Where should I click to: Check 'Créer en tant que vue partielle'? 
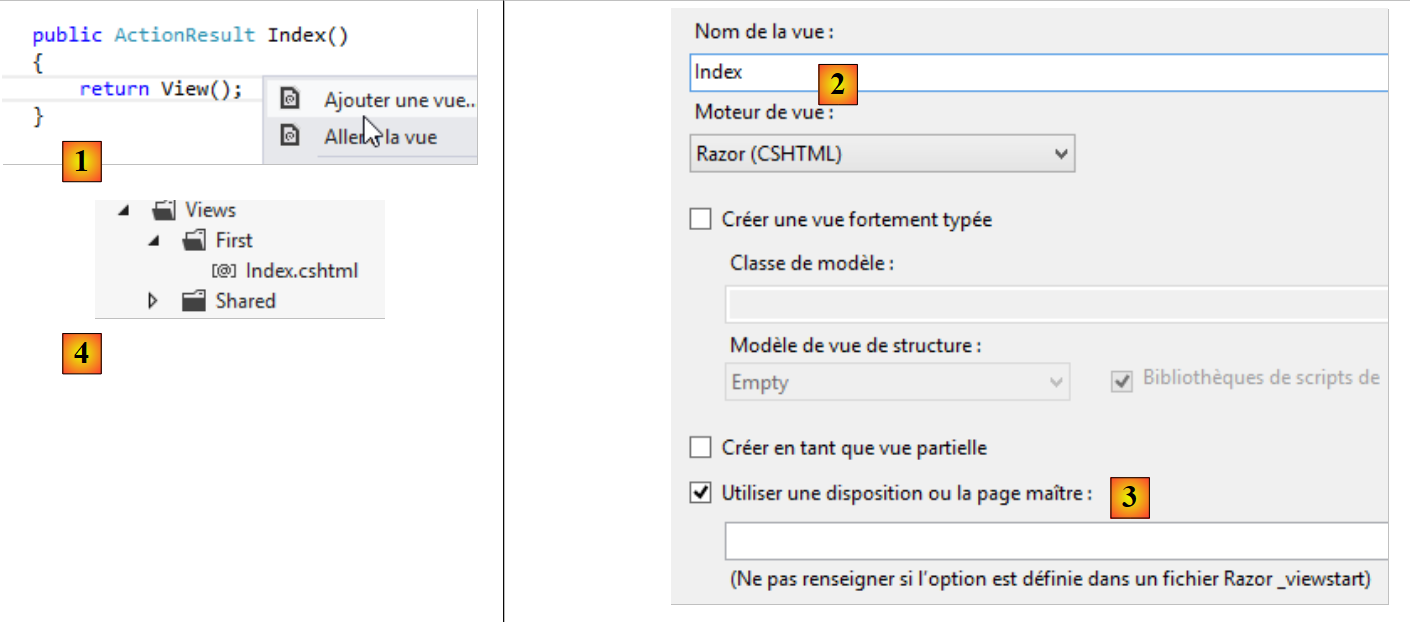(x=701, y=447)
